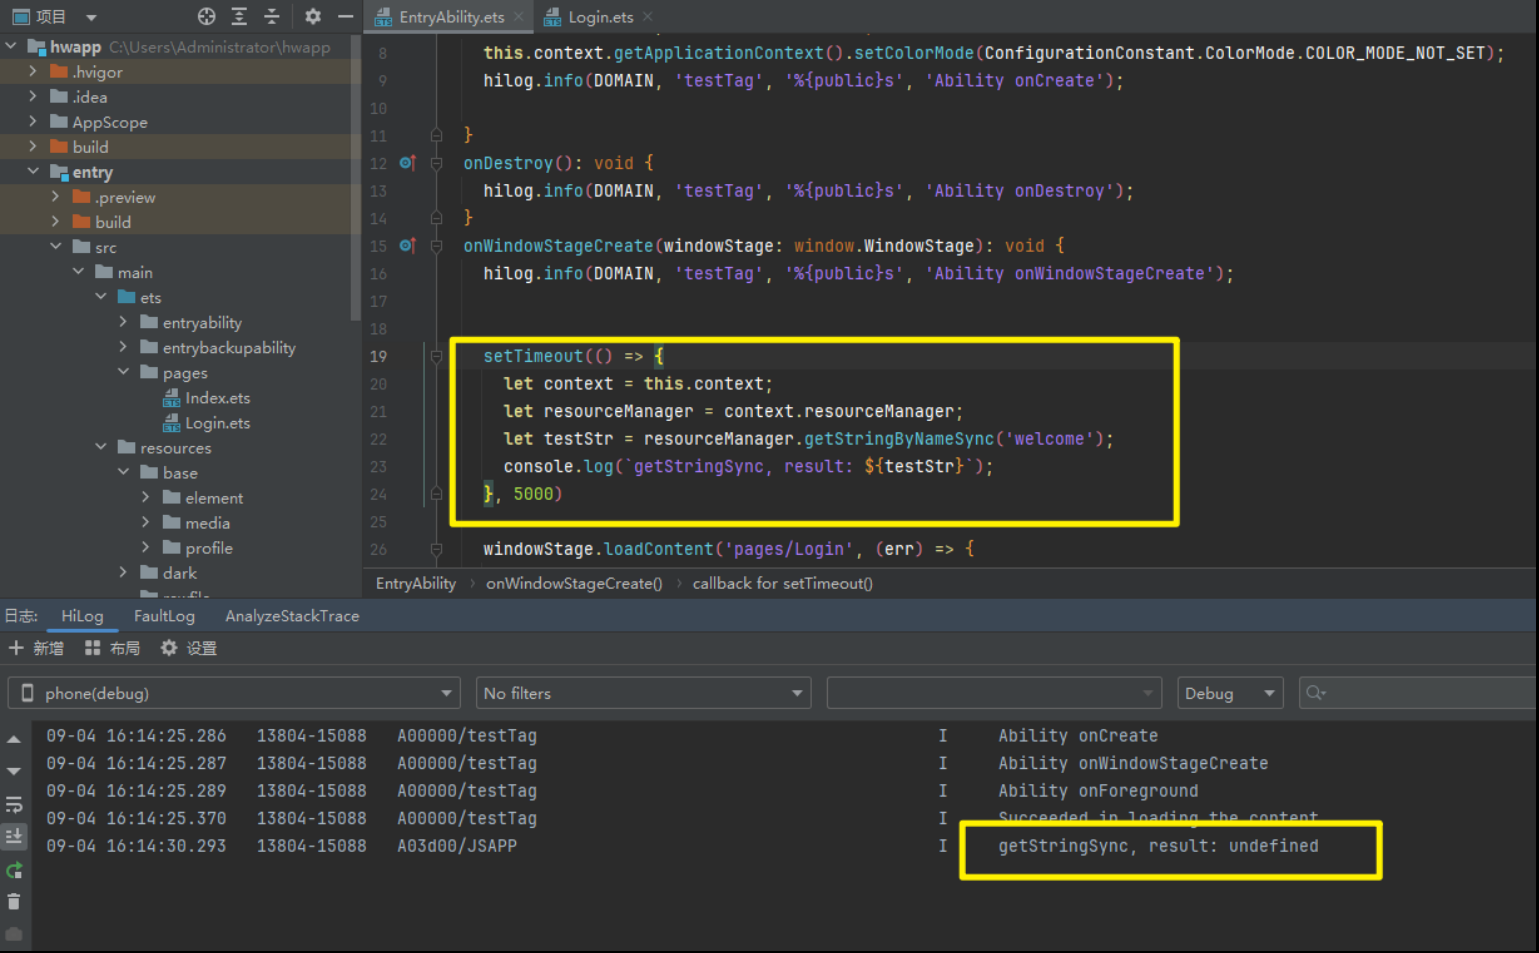This screenshot has width=1539, height=953.
Task: Expand the .hvigor folder
Action: 33,71
